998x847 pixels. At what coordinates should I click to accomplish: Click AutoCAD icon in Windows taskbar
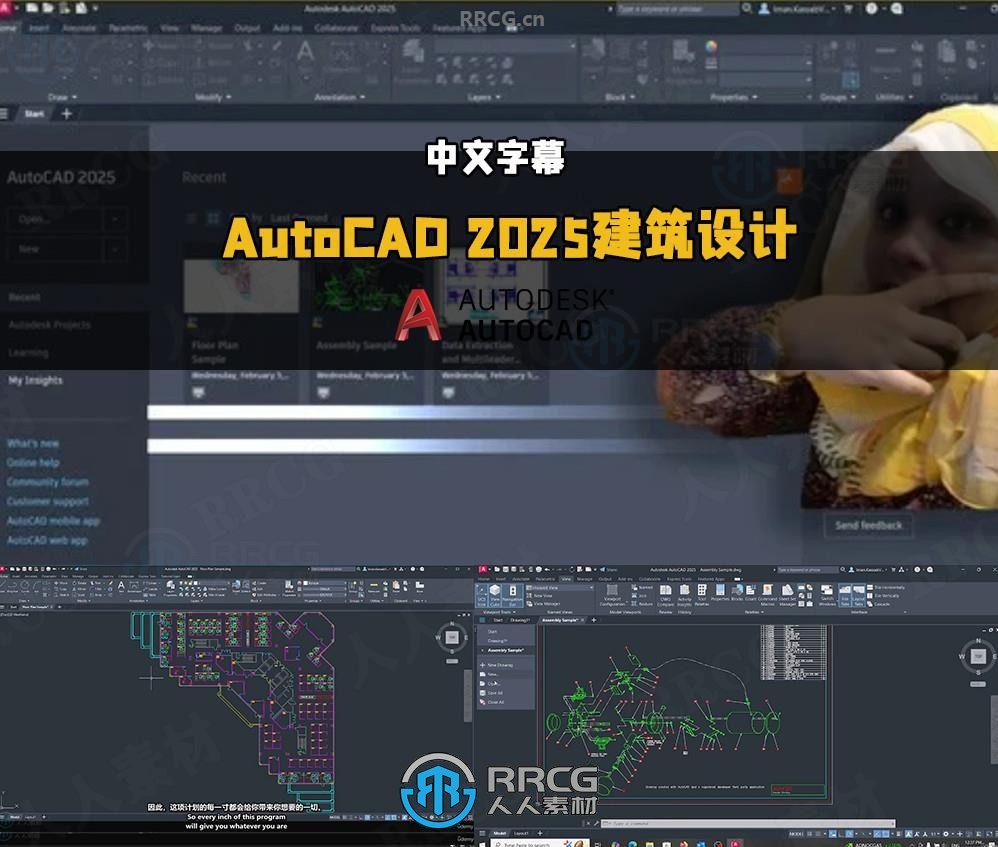[736, 844]
